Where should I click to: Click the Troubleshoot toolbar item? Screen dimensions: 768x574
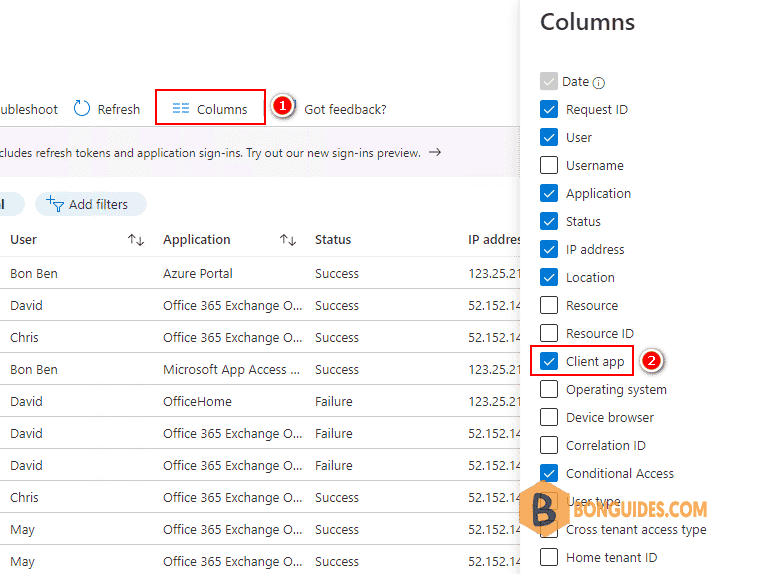(29, 109)
